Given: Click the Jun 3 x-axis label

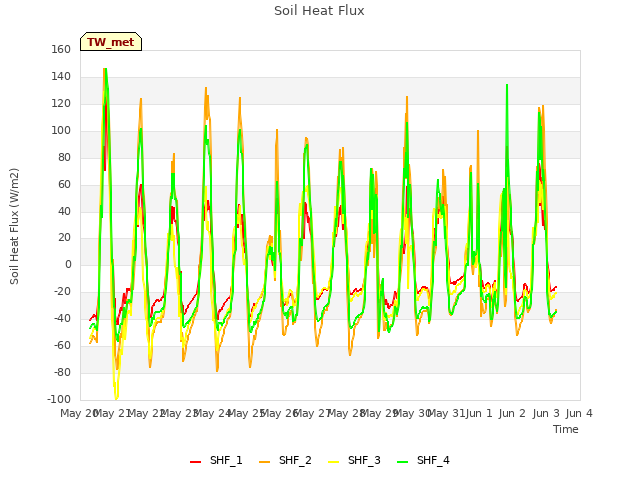Looking at the screenshot, I should [546, 413].
